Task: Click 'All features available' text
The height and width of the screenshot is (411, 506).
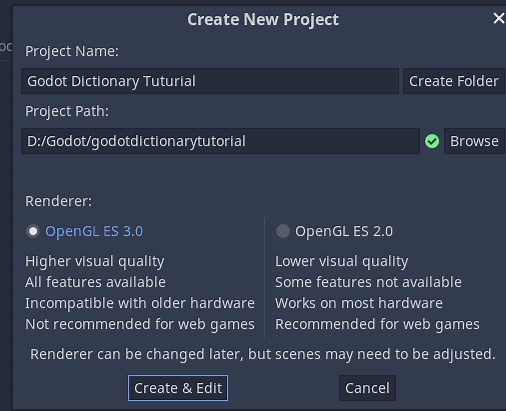Action: pyautogui.click(x=95, y=282)
